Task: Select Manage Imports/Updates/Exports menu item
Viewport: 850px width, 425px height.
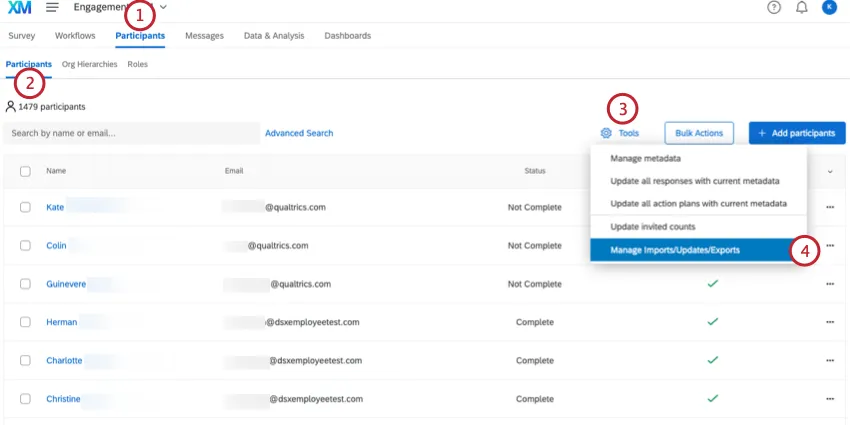Action: click(675, 250)
